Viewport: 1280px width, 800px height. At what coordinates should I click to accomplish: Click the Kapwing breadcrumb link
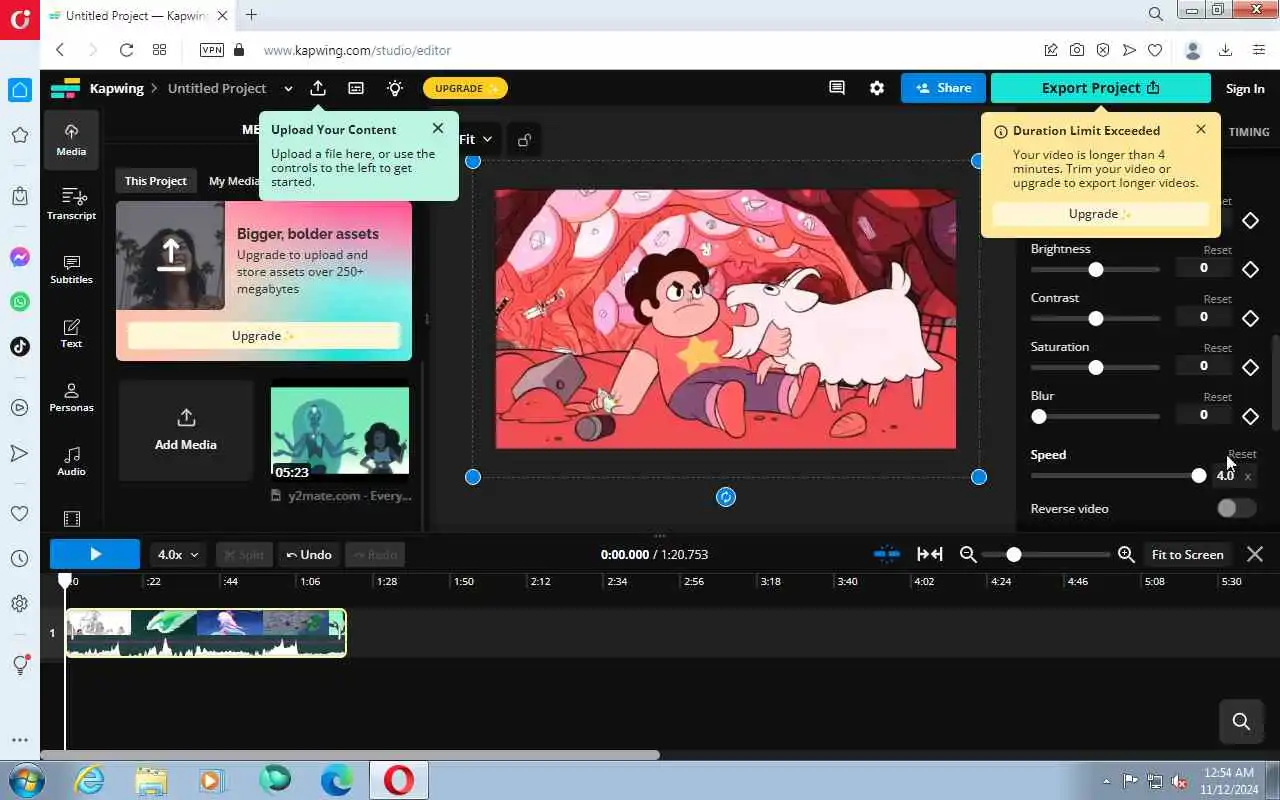pyautogui.click(x=117, y=88)
